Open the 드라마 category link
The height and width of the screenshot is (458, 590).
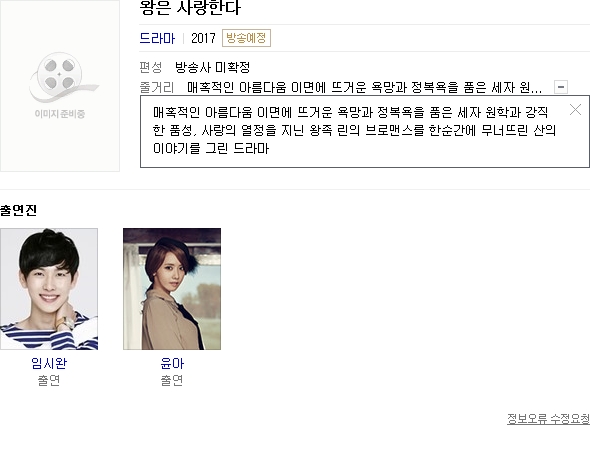[x=157, y=38]
